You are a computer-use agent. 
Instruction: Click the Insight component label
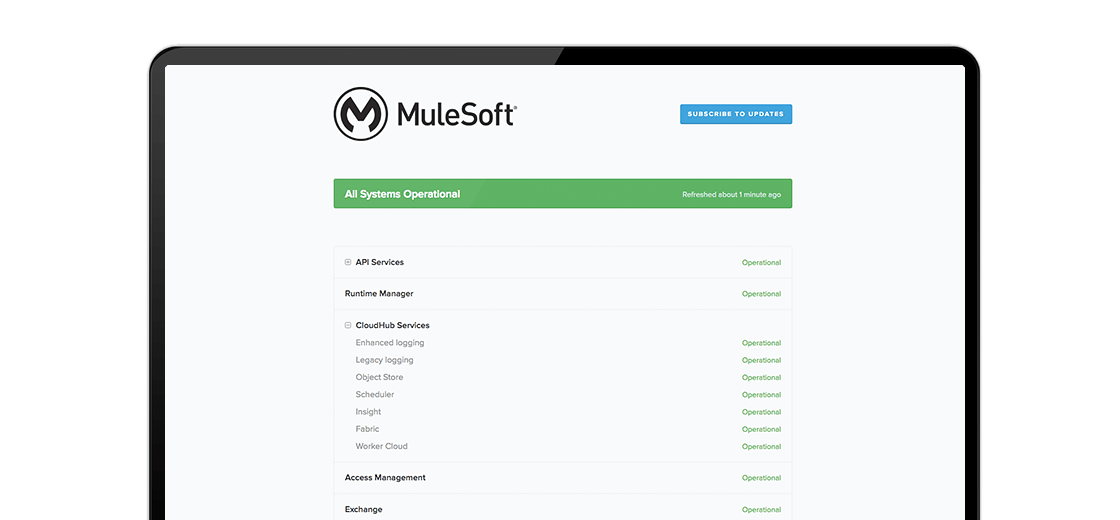[369, 411]
